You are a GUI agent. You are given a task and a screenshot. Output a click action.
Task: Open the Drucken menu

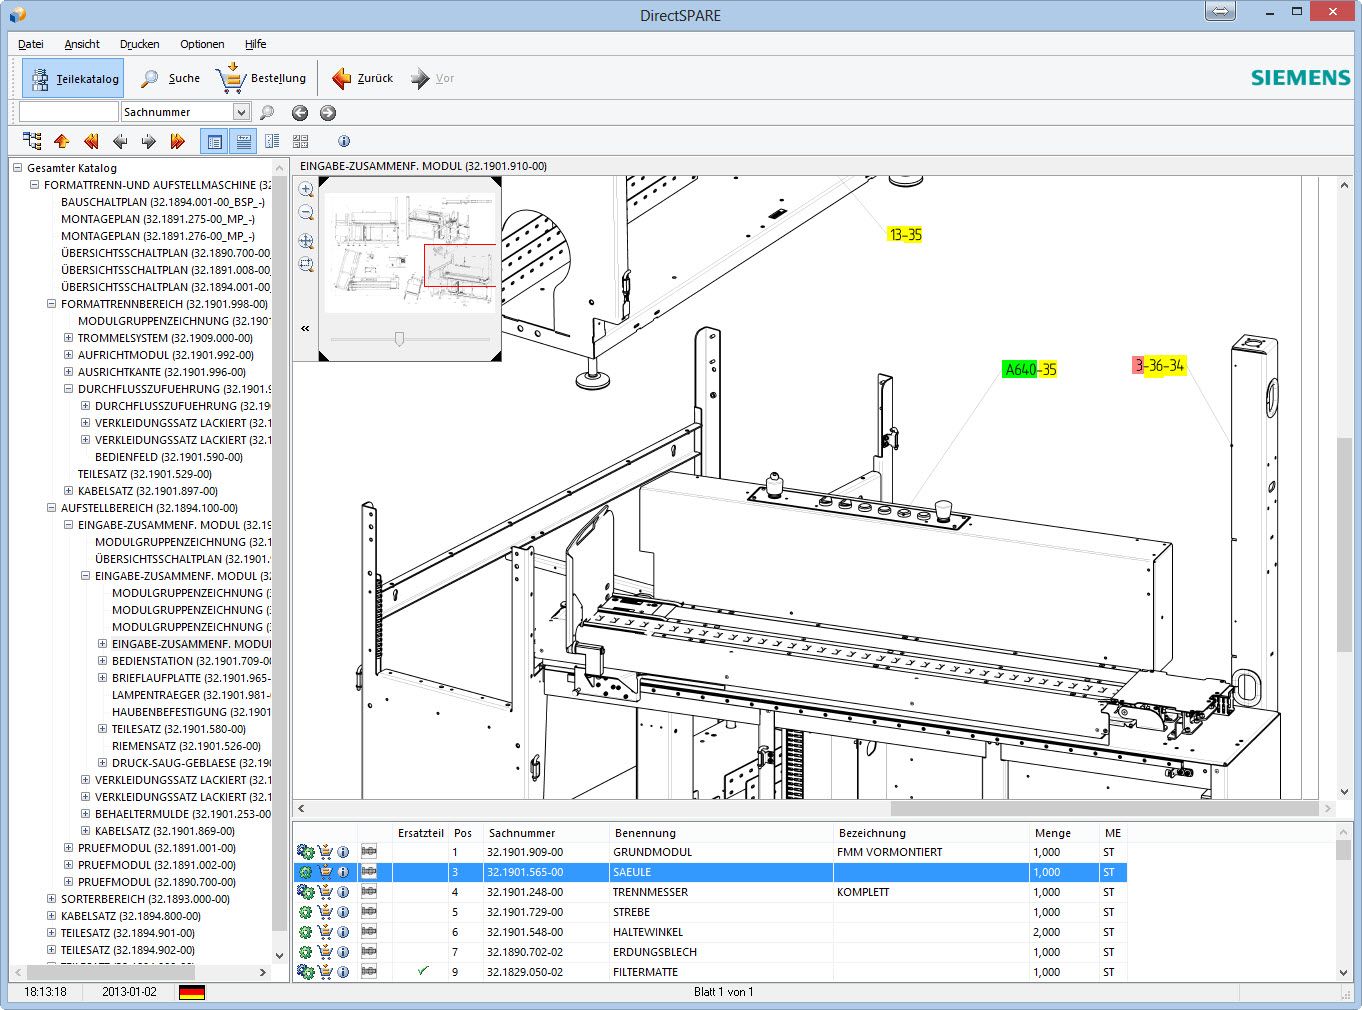[x=139, y=44]
